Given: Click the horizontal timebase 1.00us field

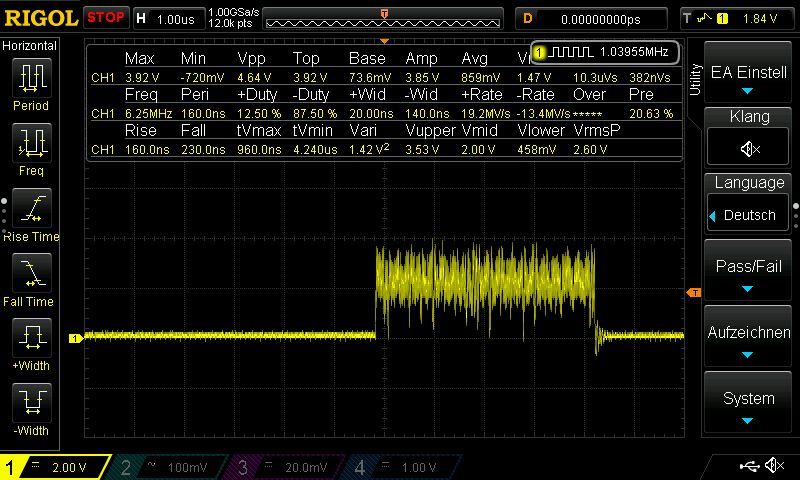Looking at the screenshot, I should coord(168,18).
